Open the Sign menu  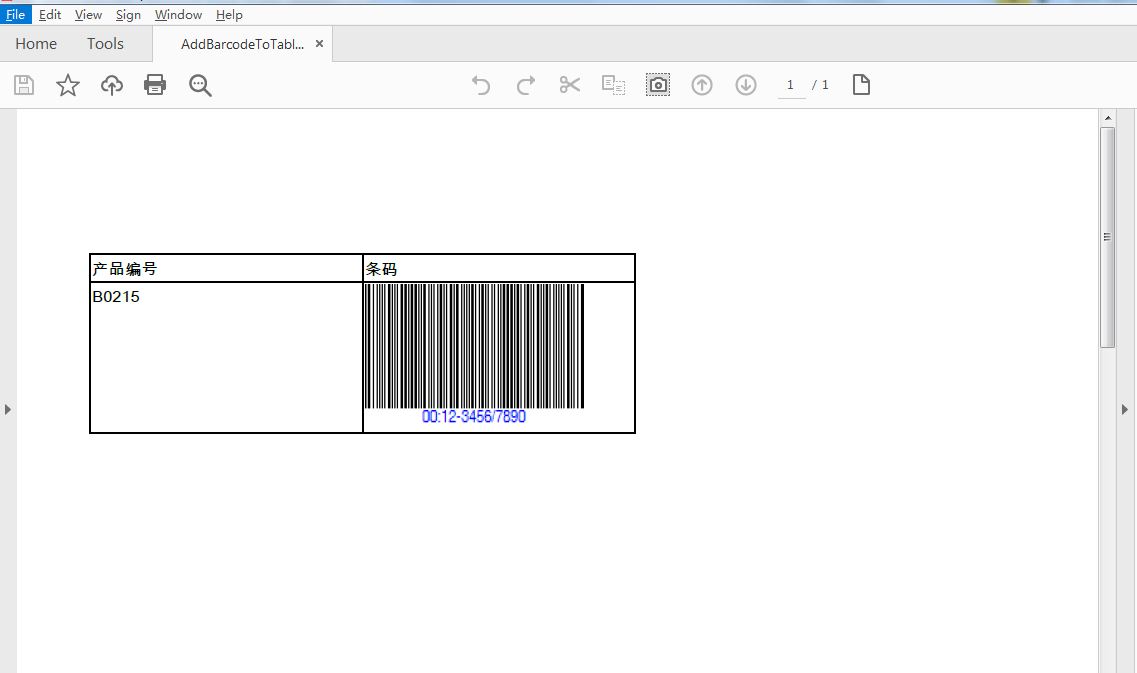(x=128, y=15)
